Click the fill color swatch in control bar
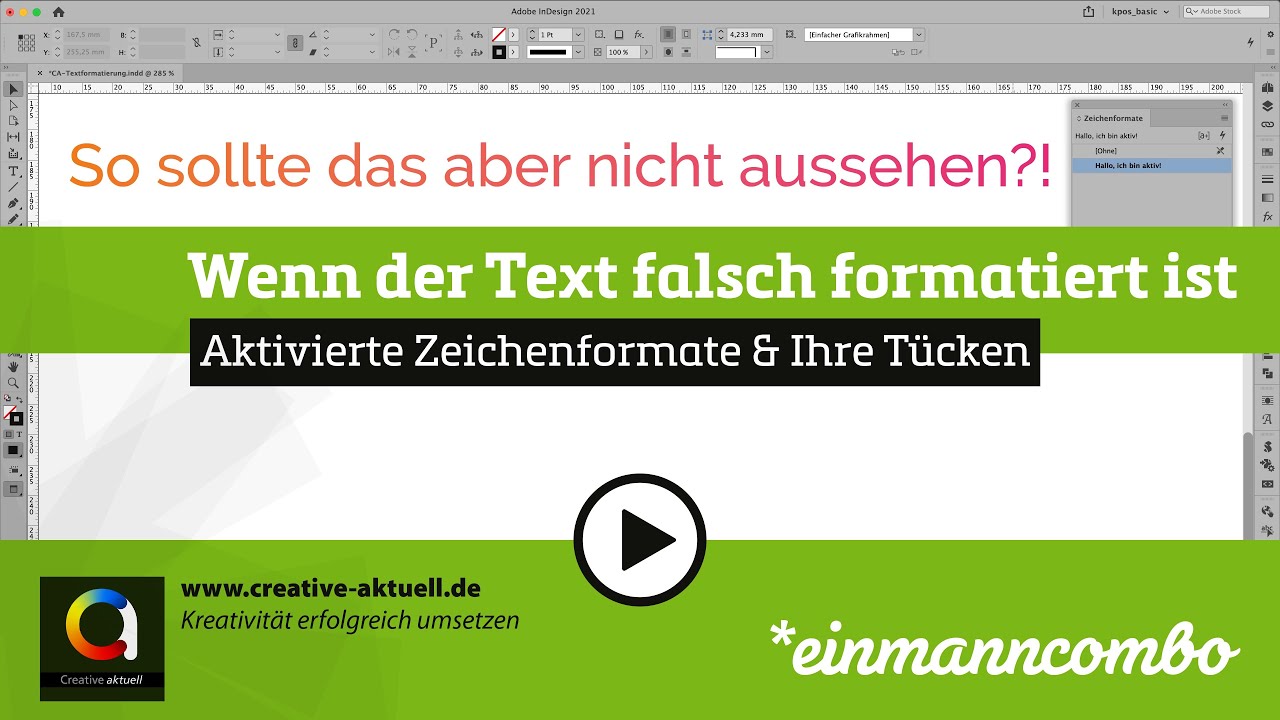This screenshot has width=1280, height=720. (498, 35)
